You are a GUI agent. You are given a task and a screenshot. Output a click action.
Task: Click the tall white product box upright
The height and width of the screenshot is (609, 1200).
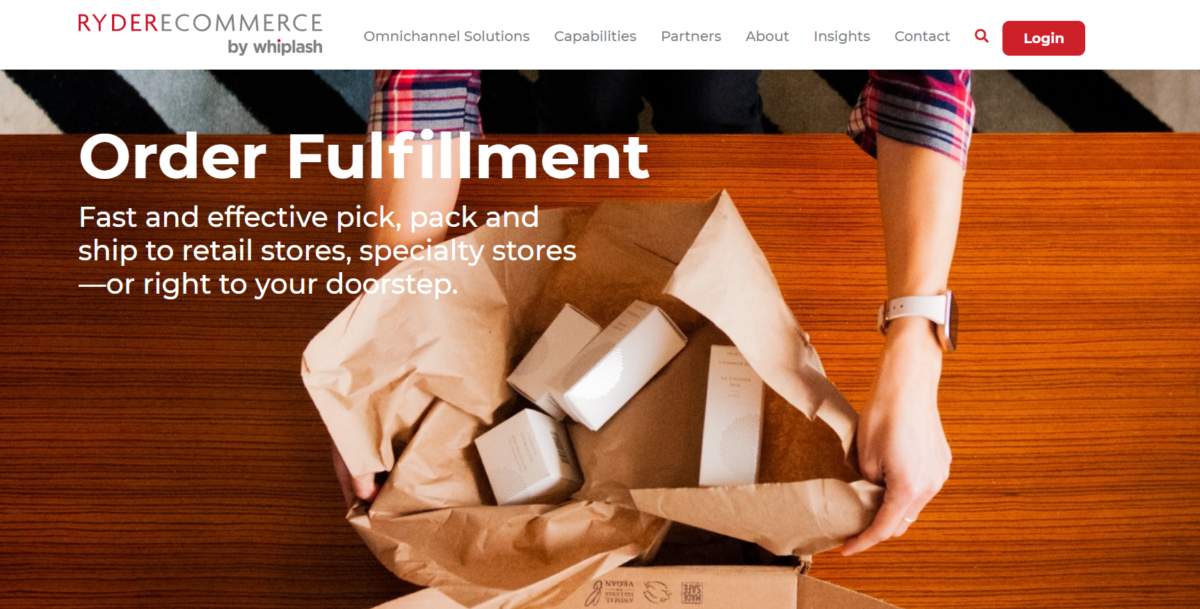(731, 415)
